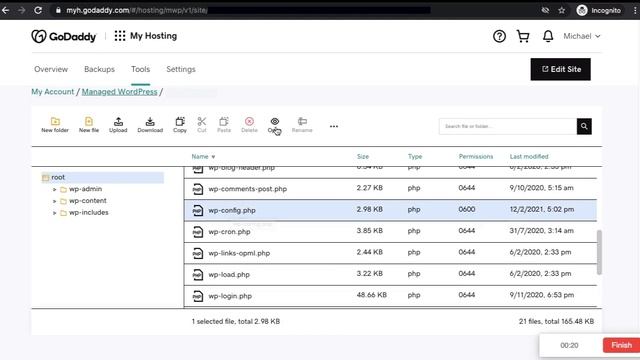
Task: Sort by the Last modified column
Action: tap(529, 156)
